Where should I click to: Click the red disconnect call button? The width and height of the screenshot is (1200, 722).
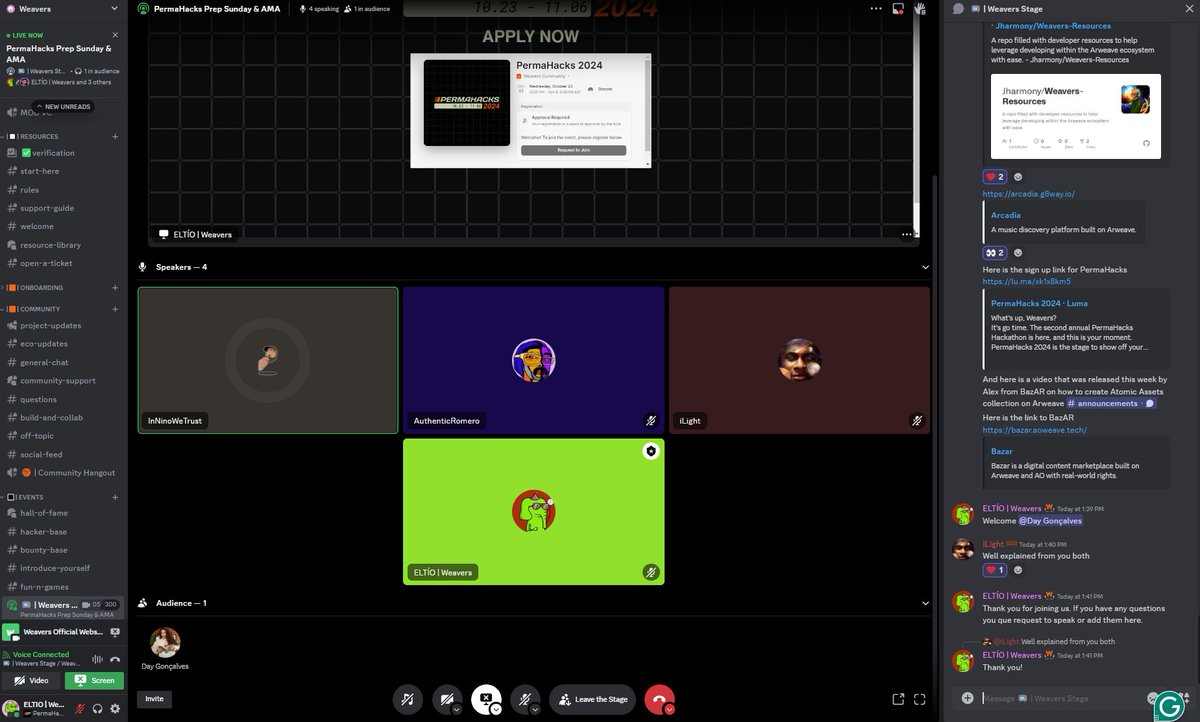[659, 699]
